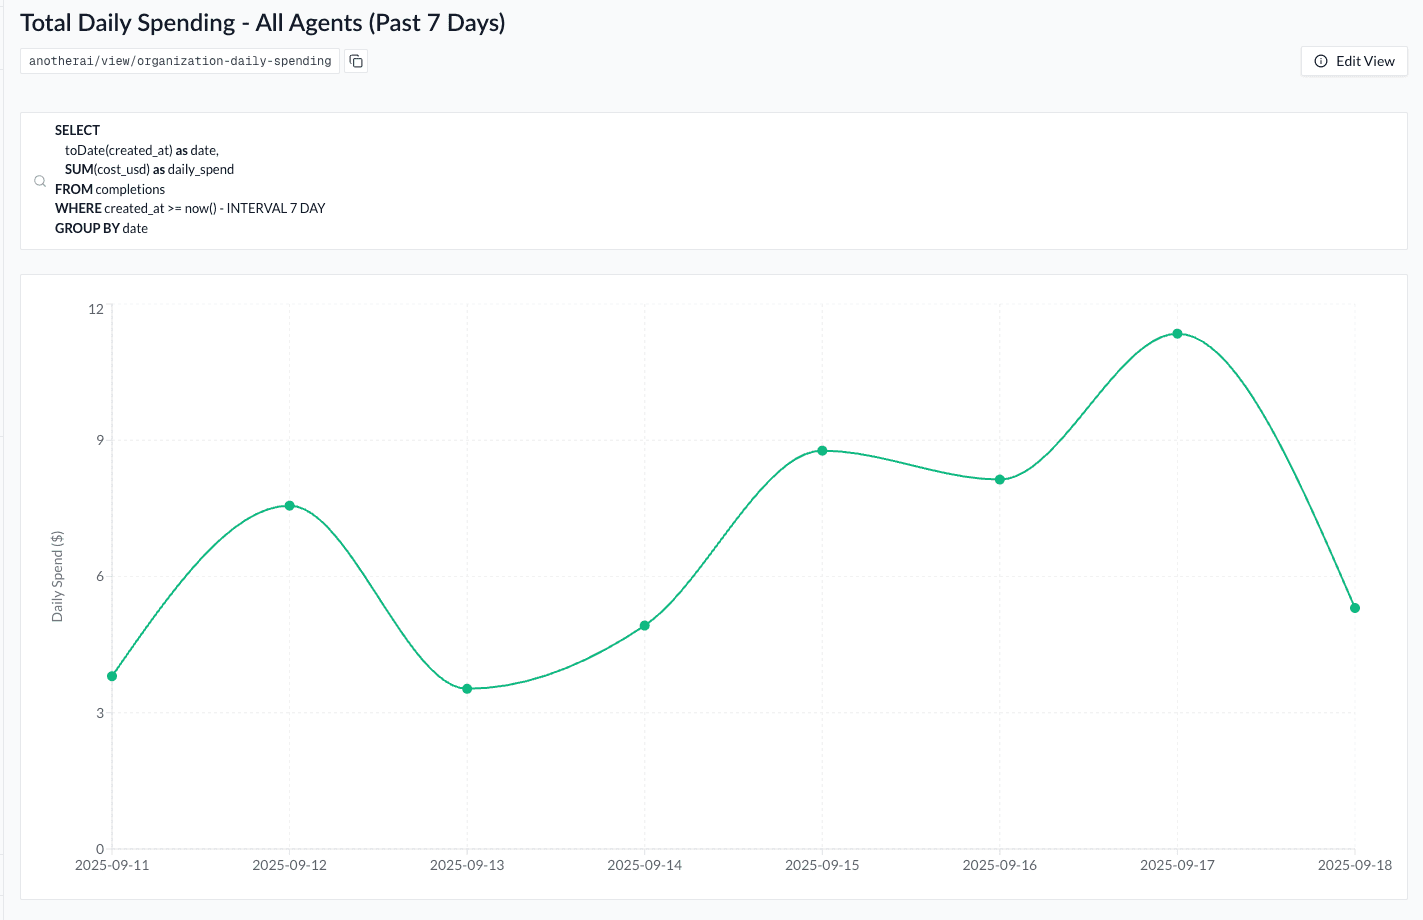Click the data point for 2025-09-12
This screenshot has height=920, width=1423.
pyautogui.click(x=290, y=506)
